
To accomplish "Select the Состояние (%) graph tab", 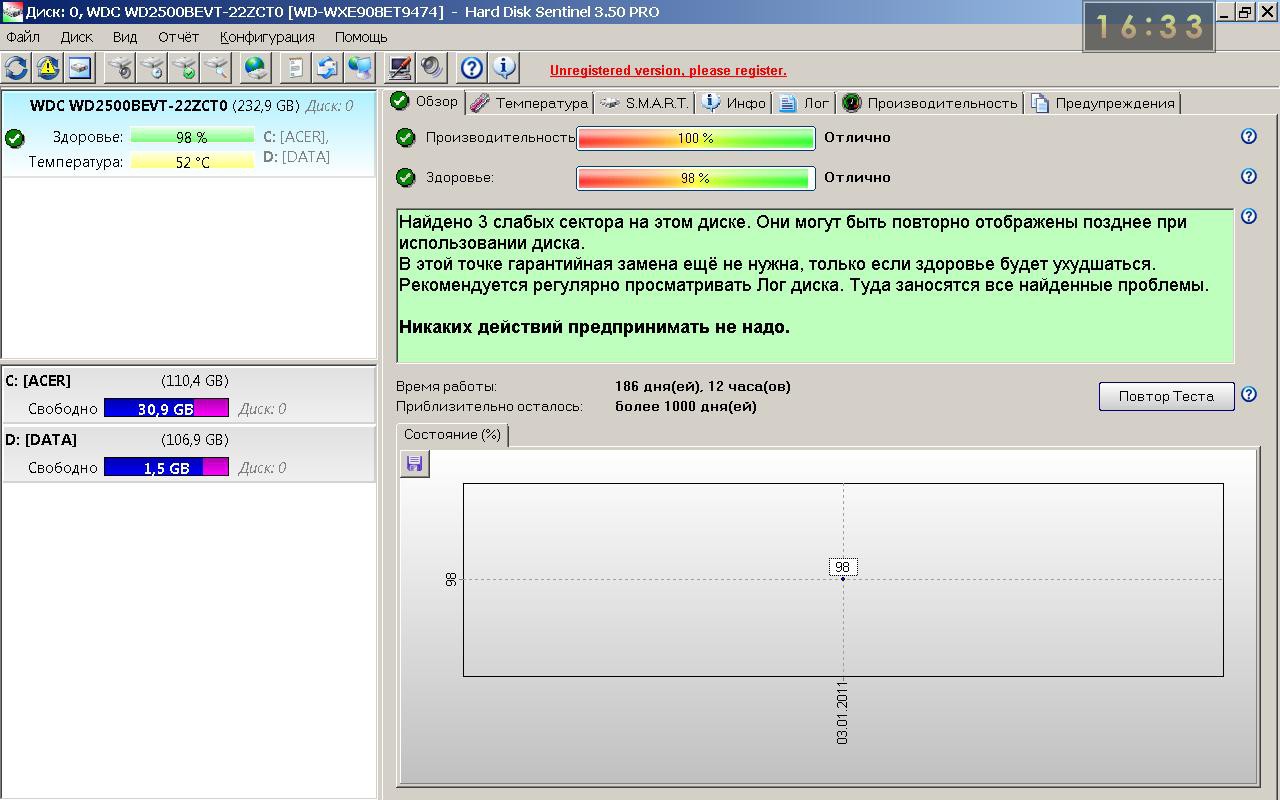I will coord(453,435).
